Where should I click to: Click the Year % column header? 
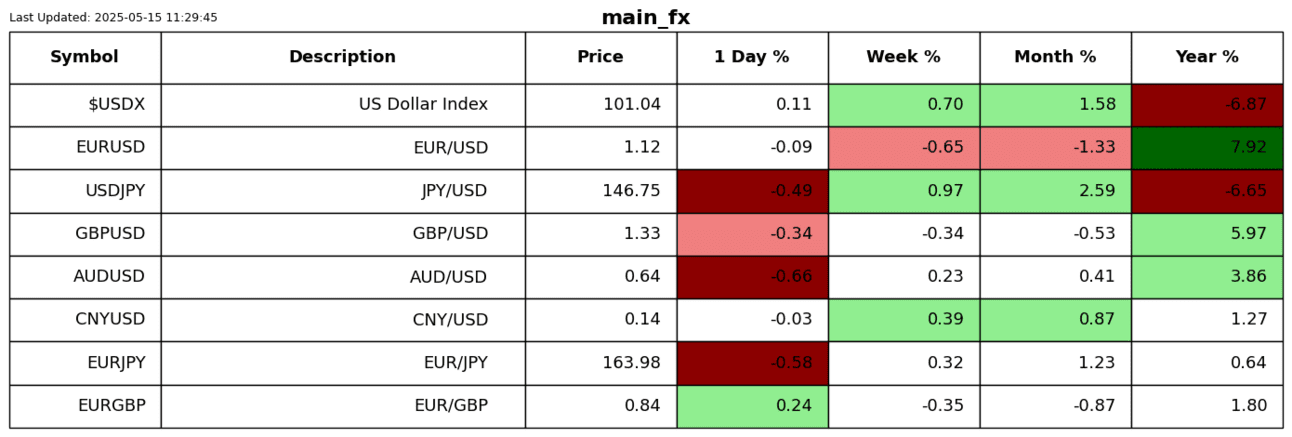[1206, 58]
